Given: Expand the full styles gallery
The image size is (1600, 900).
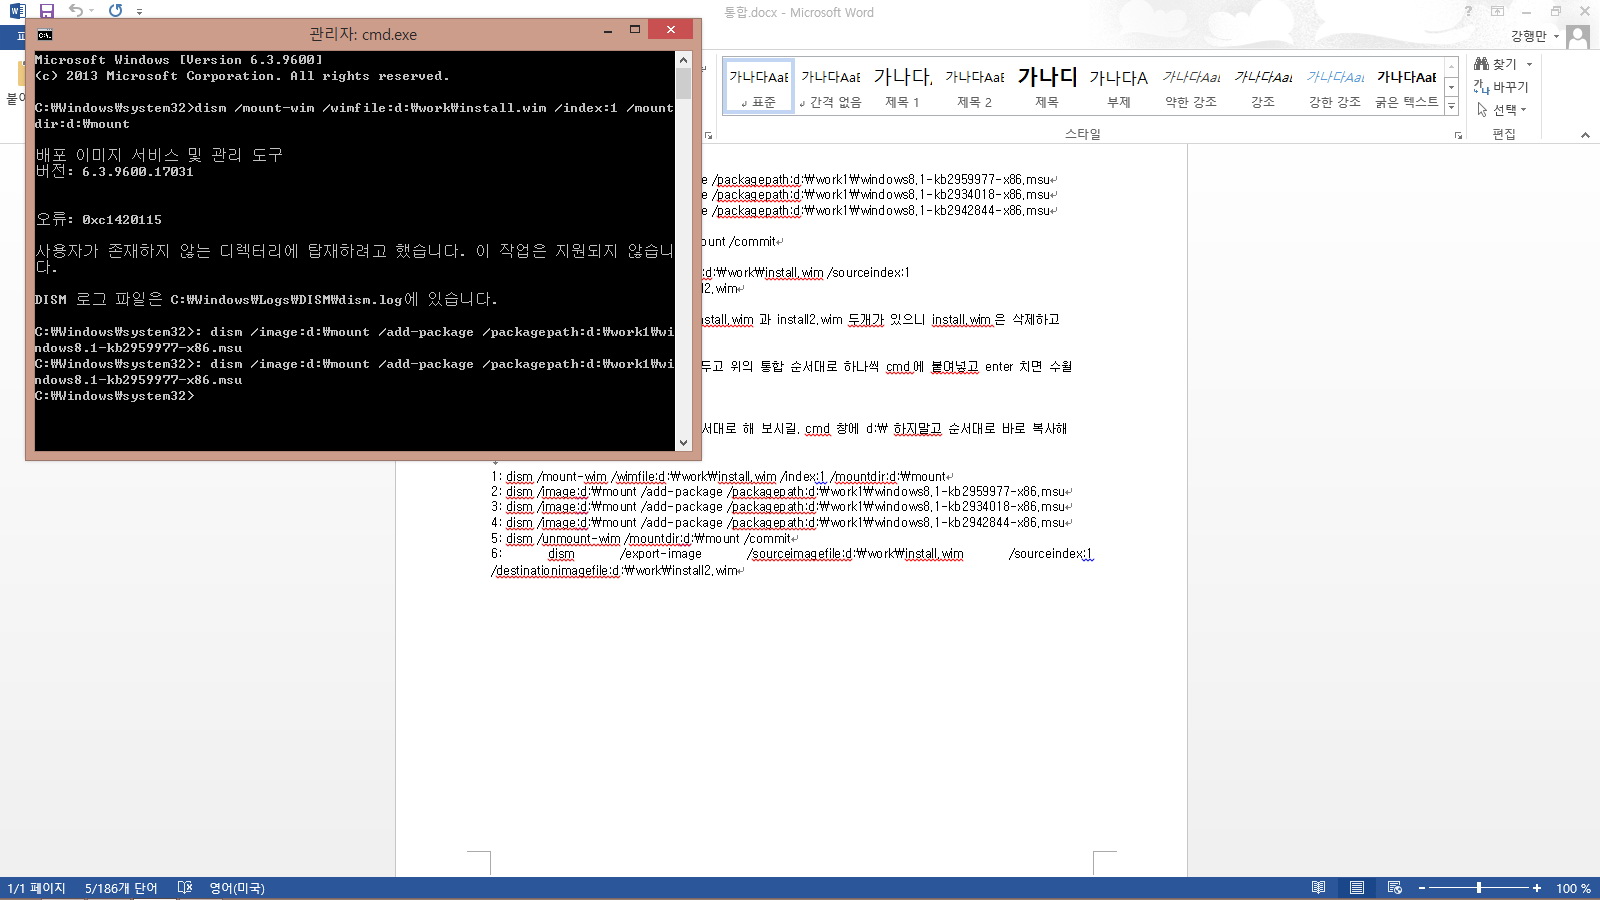Looking at the screenshot, I should [1451, 106].
